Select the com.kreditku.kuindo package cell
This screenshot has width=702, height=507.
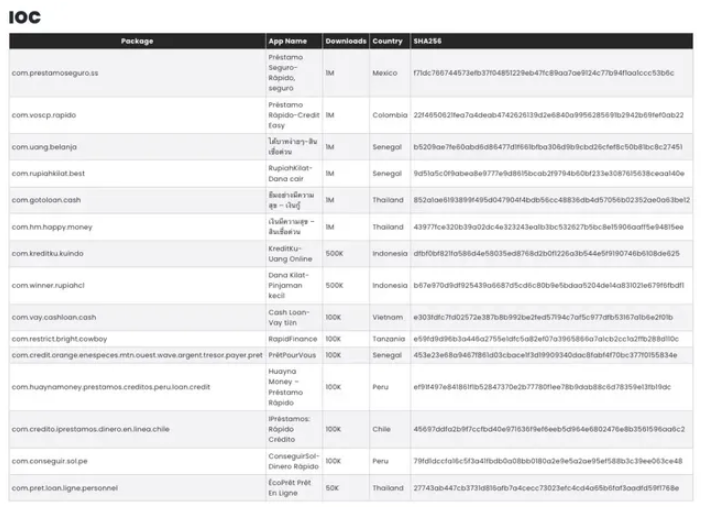coord(50,253)
